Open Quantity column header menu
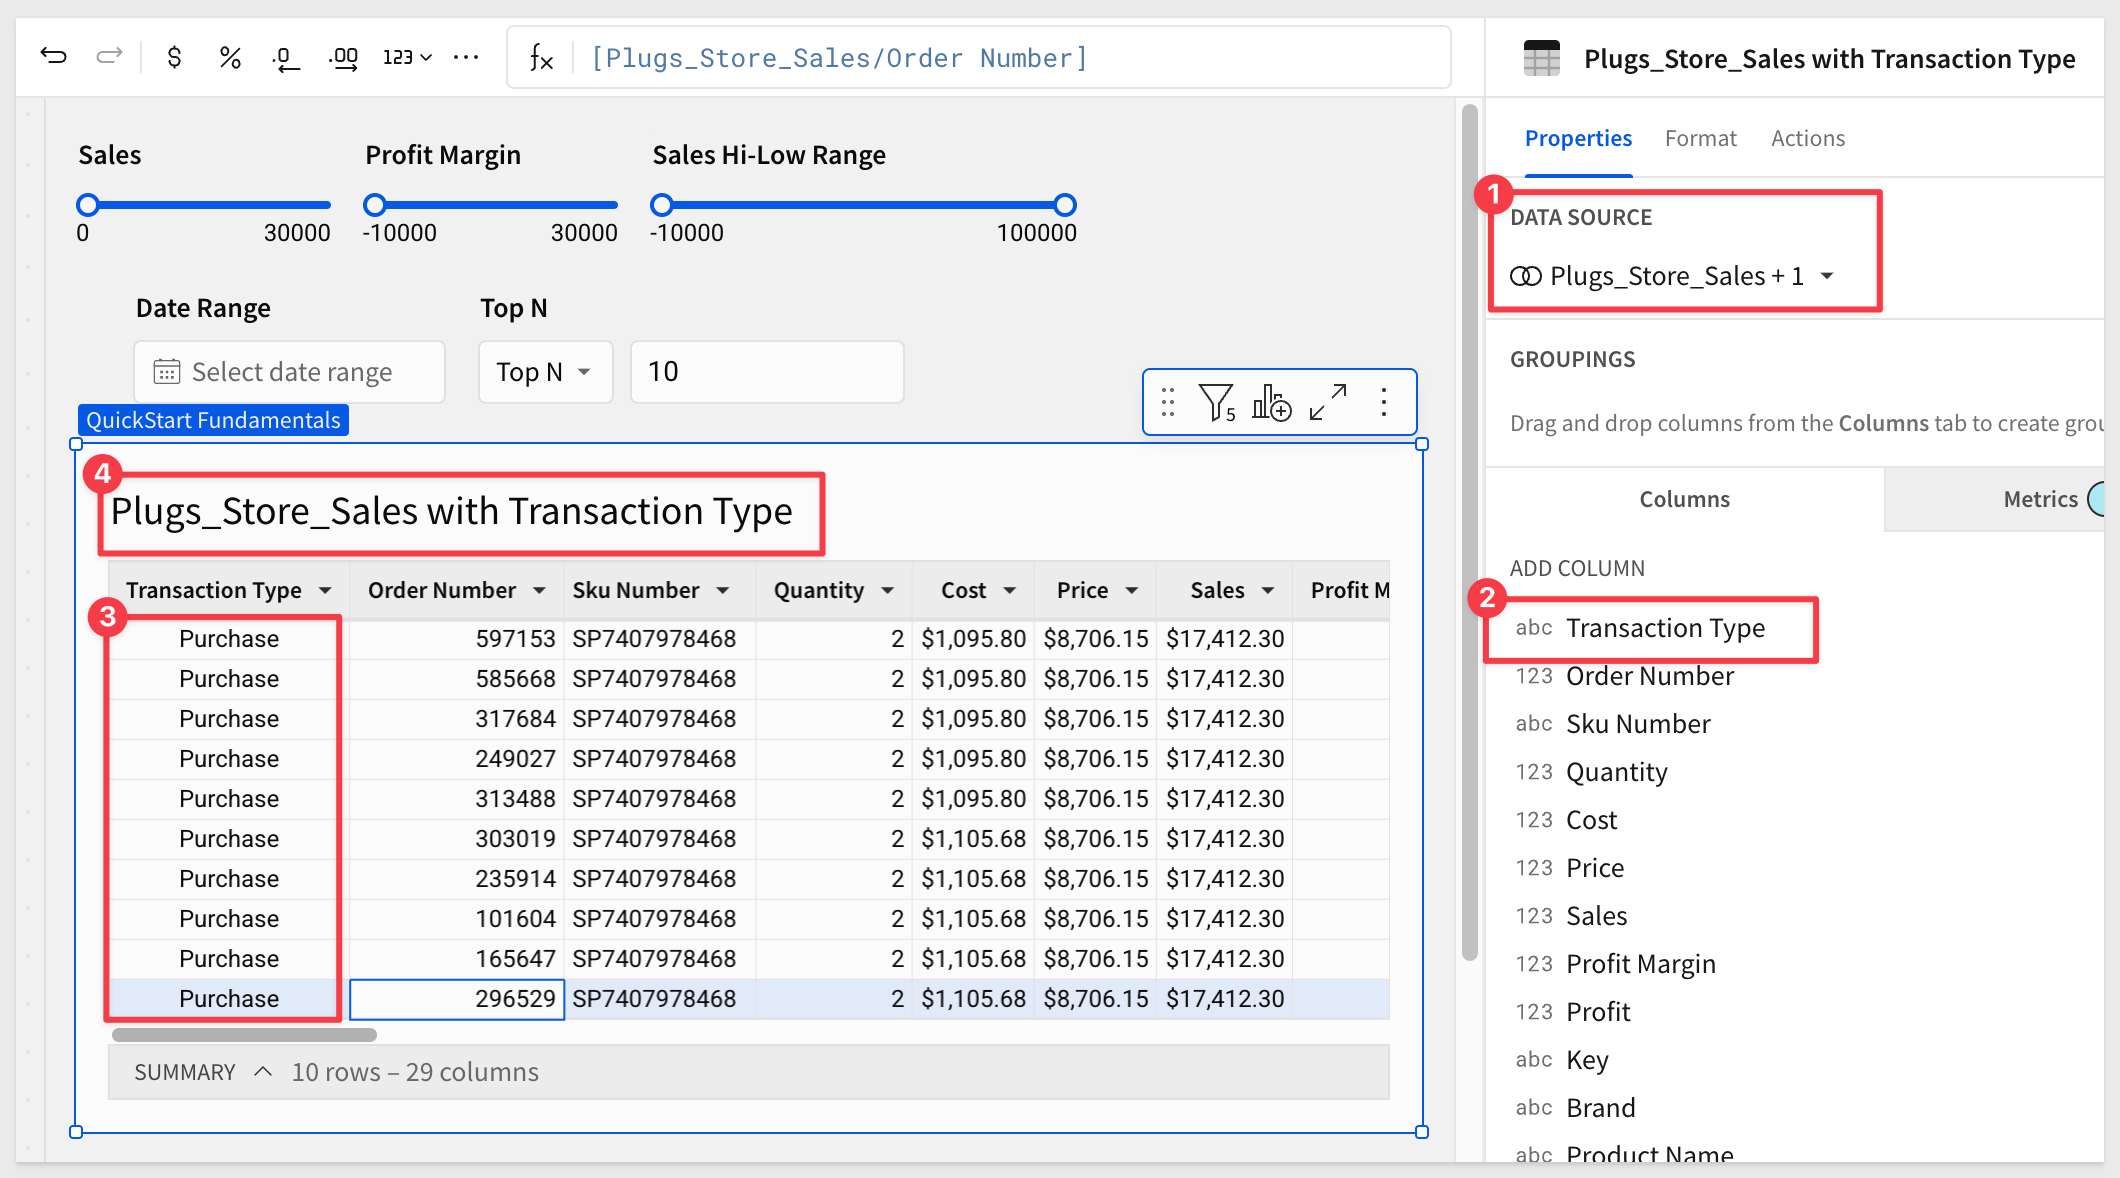This screenshot has width=2120, height=1178. pos(887,591)
